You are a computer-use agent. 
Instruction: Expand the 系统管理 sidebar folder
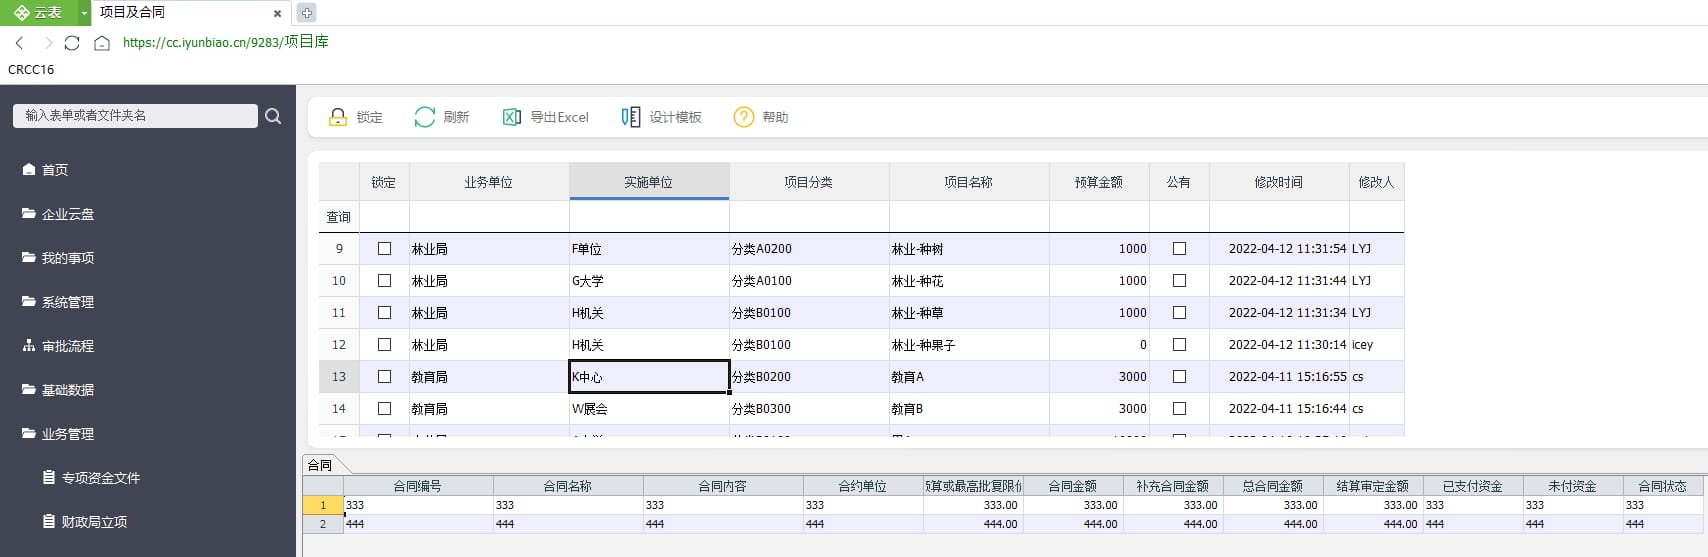point(68,302)
